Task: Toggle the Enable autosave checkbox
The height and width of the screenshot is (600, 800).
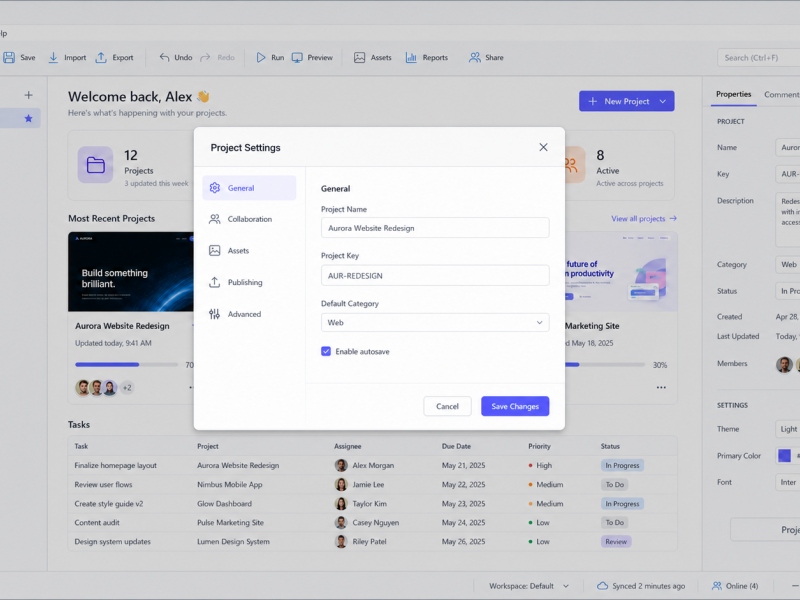Action: [x=326, y=352]
